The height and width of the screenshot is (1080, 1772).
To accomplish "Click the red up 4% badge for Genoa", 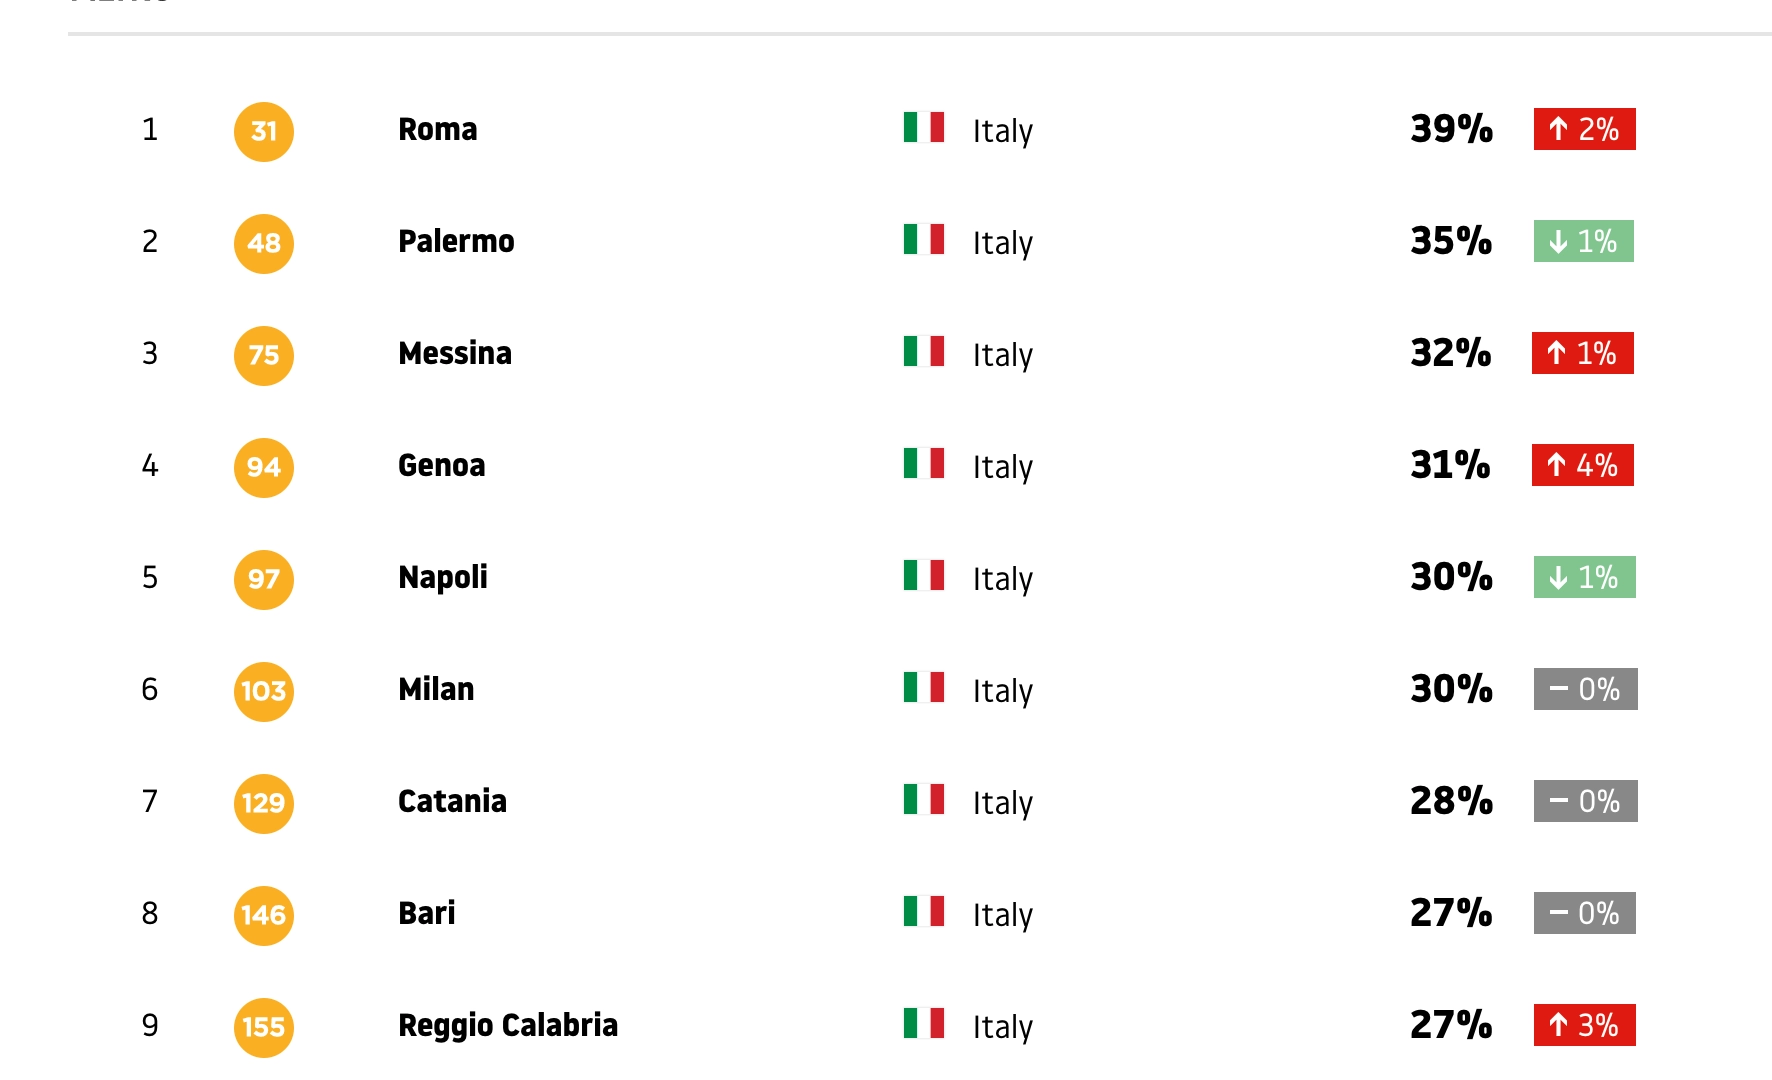I will pos(1582,465).
